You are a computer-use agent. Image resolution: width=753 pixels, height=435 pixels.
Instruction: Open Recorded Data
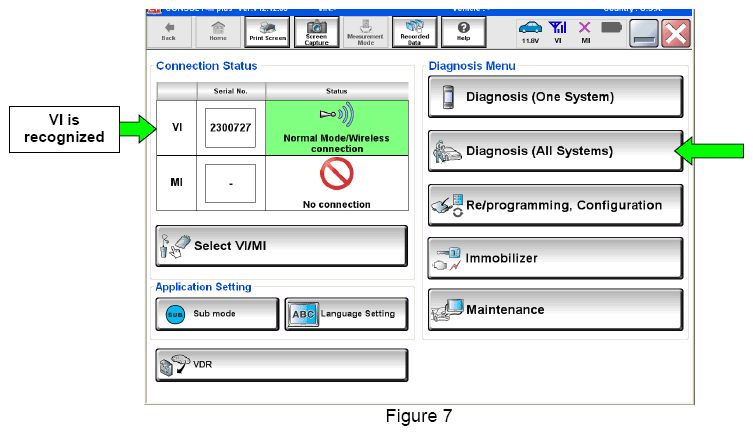pos(414,32)
